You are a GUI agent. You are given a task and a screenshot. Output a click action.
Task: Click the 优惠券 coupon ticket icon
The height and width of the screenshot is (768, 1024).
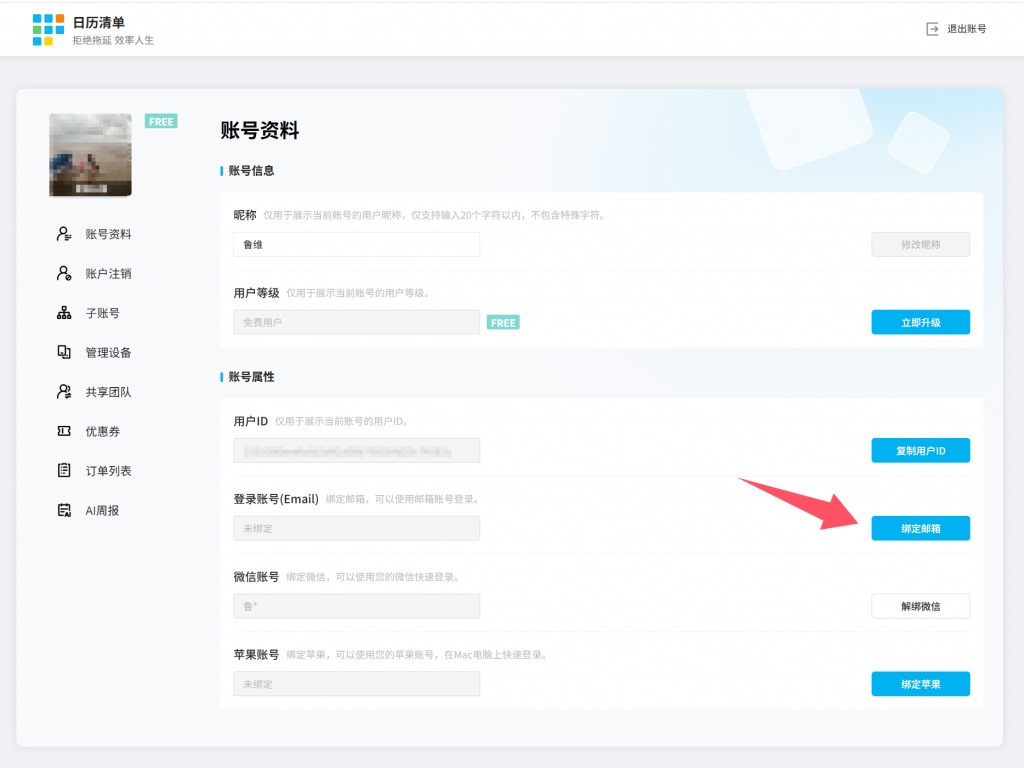tap(64, 431)
